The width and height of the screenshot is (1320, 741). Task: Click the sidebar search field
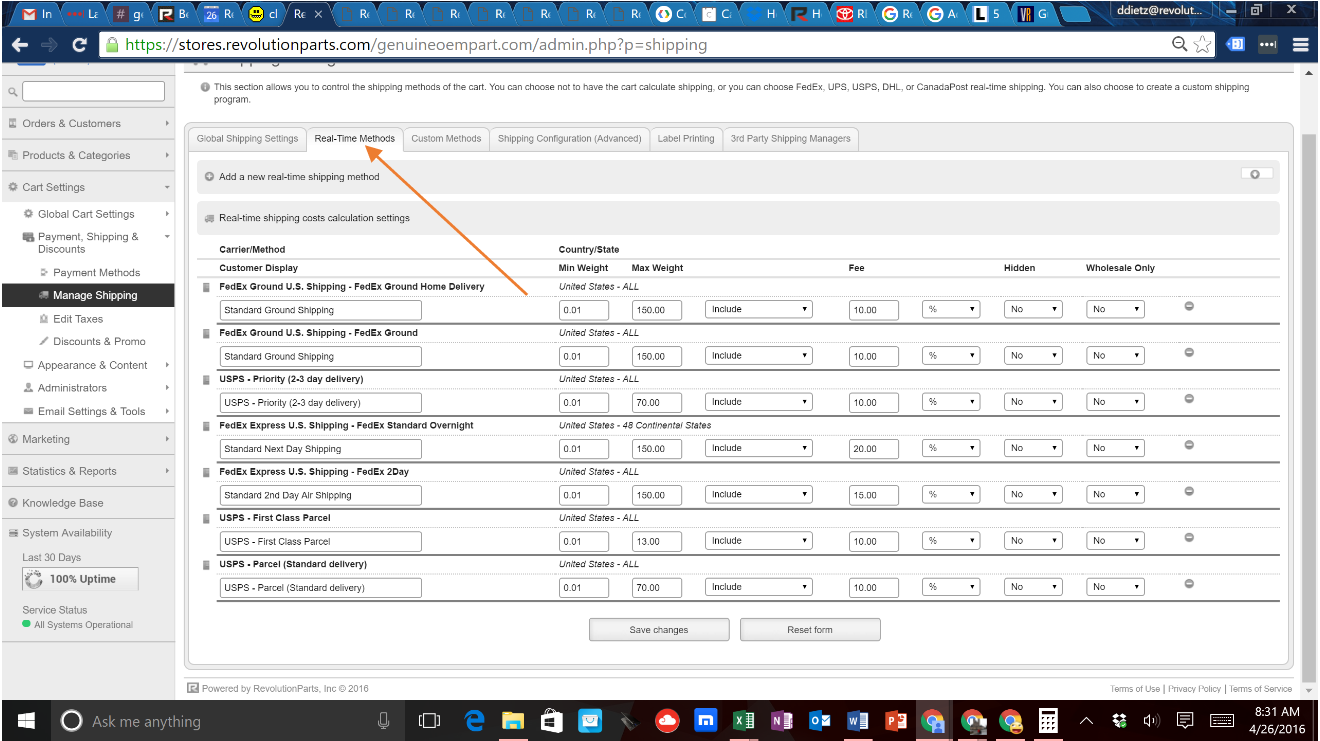click(93, 91)
